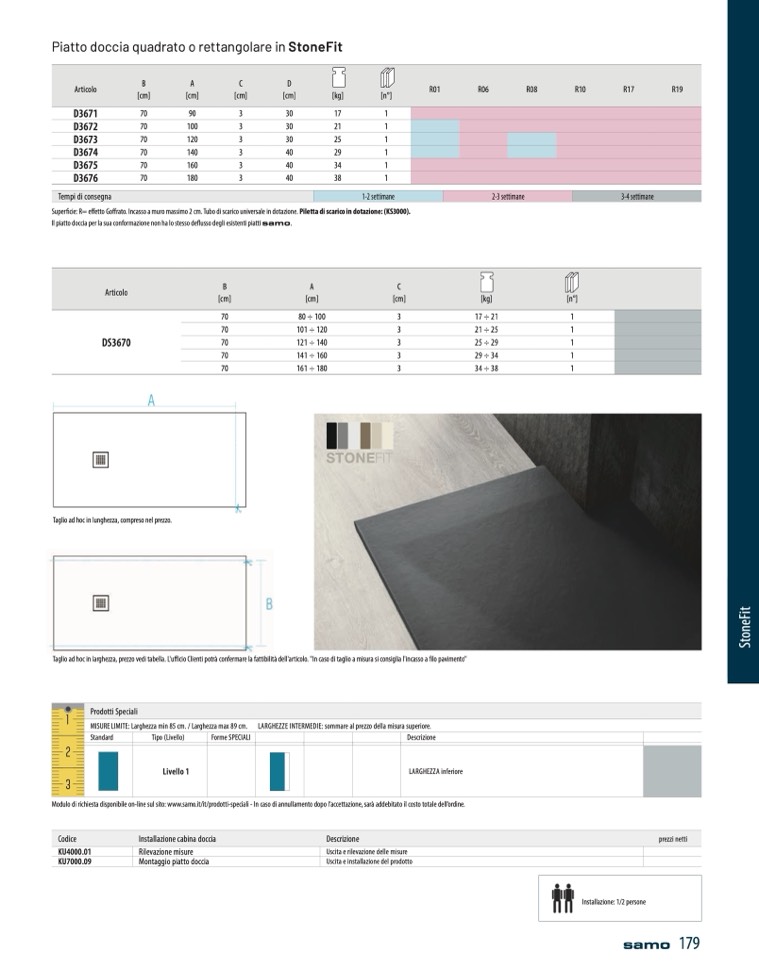Click the two-person installation icon
The height and width of the screenshot is (968, 759).
562,898
